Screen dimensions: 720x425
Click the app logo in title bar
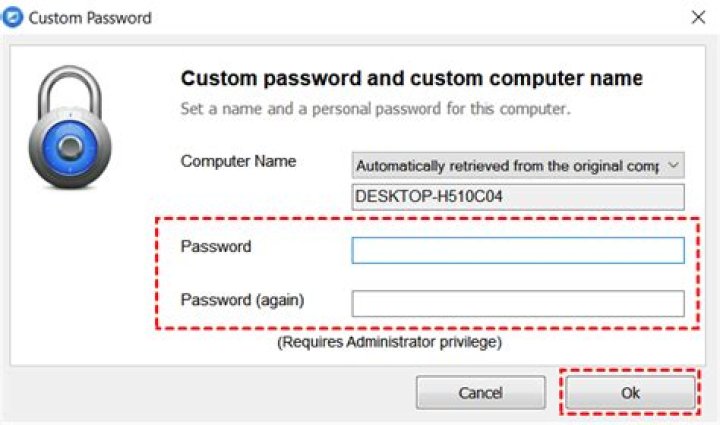[15, 17]
